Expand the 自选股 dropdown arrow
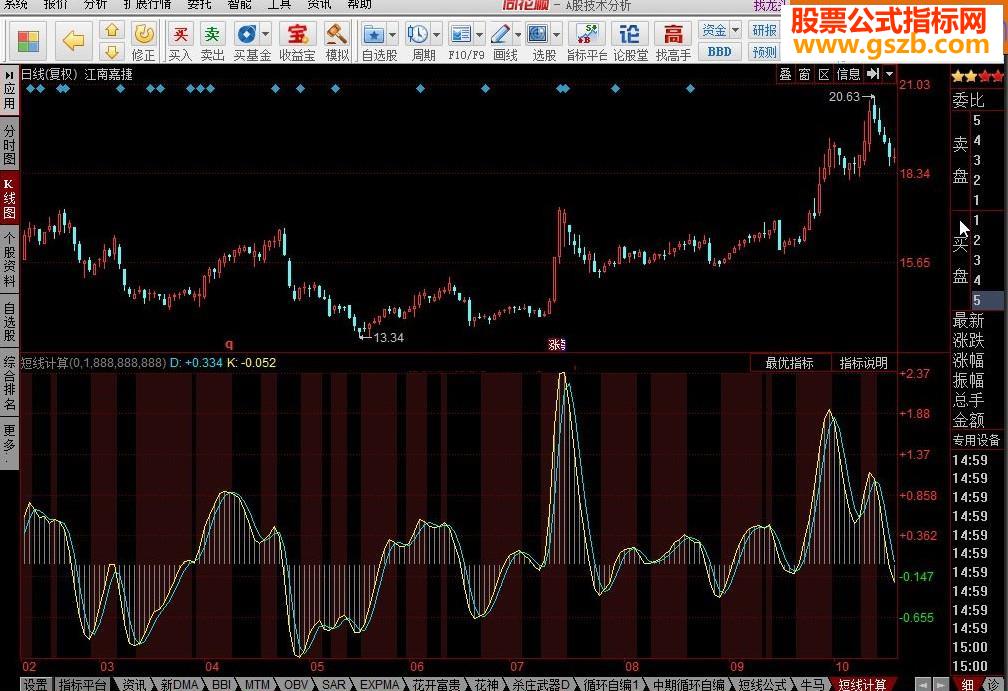The height and width of the screenshot is (691, 1008). click(x=392, y=34)
